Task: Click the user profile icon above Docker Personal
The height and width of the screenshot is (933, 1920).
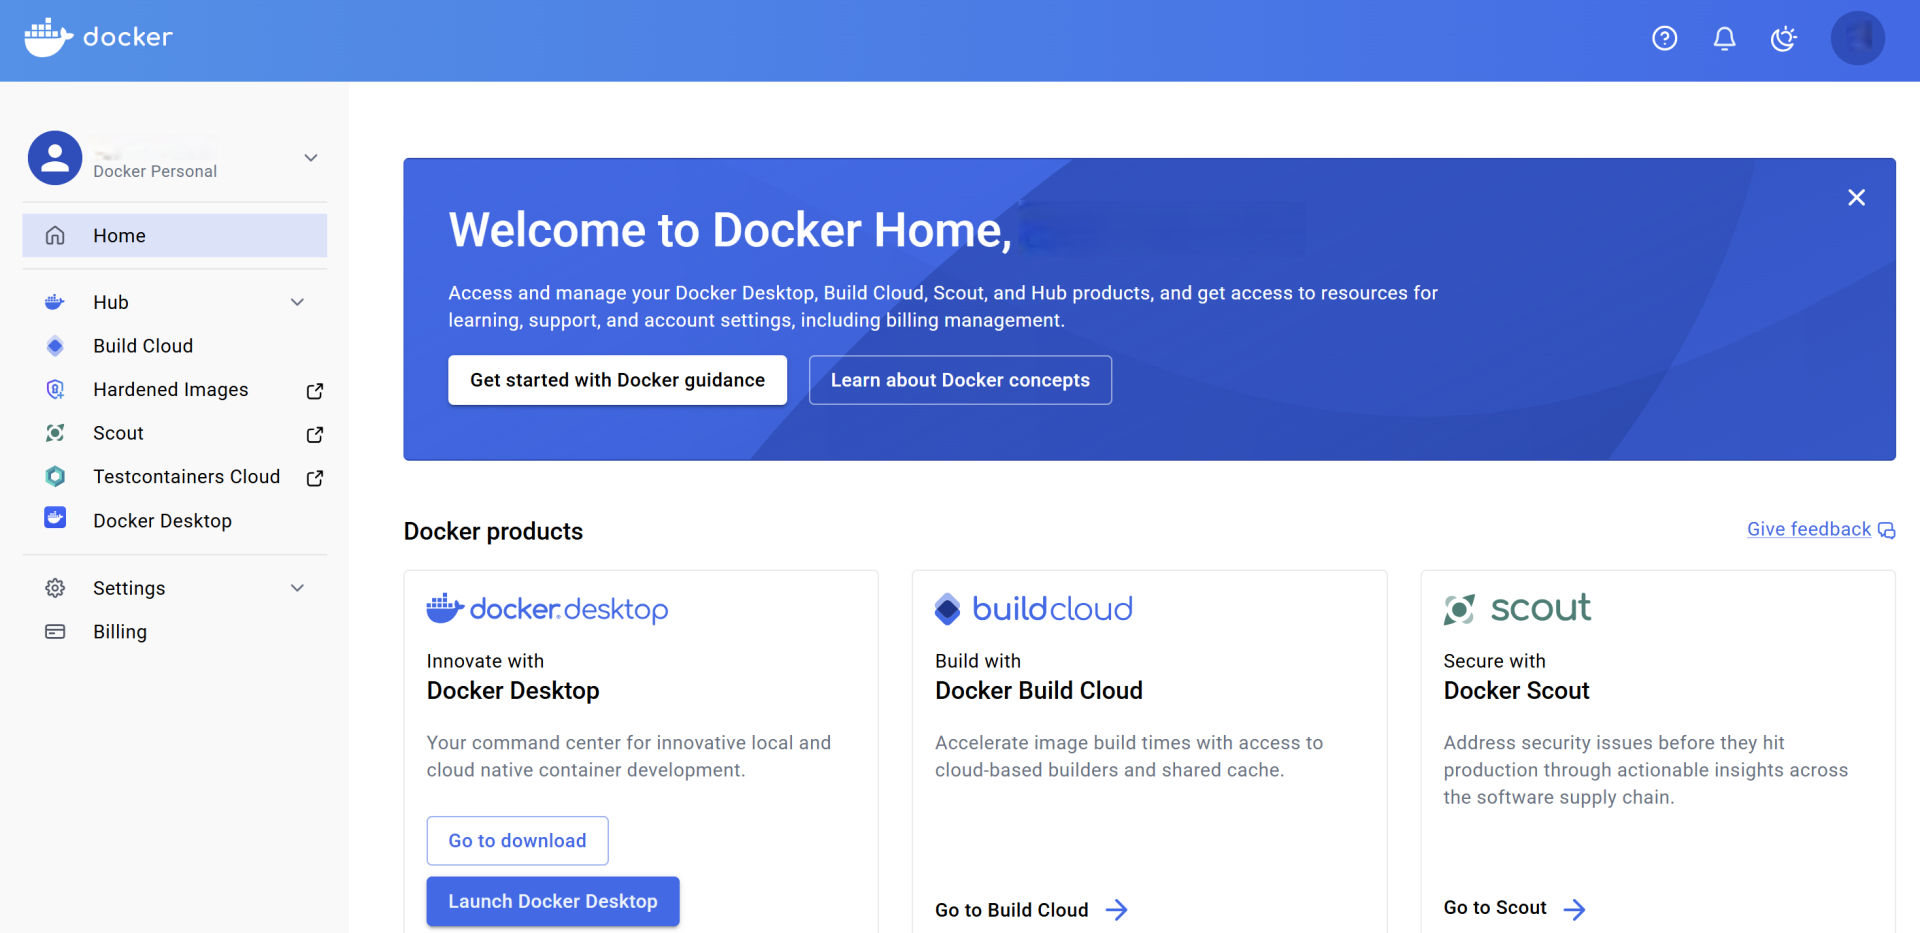Action: [55, 157]
